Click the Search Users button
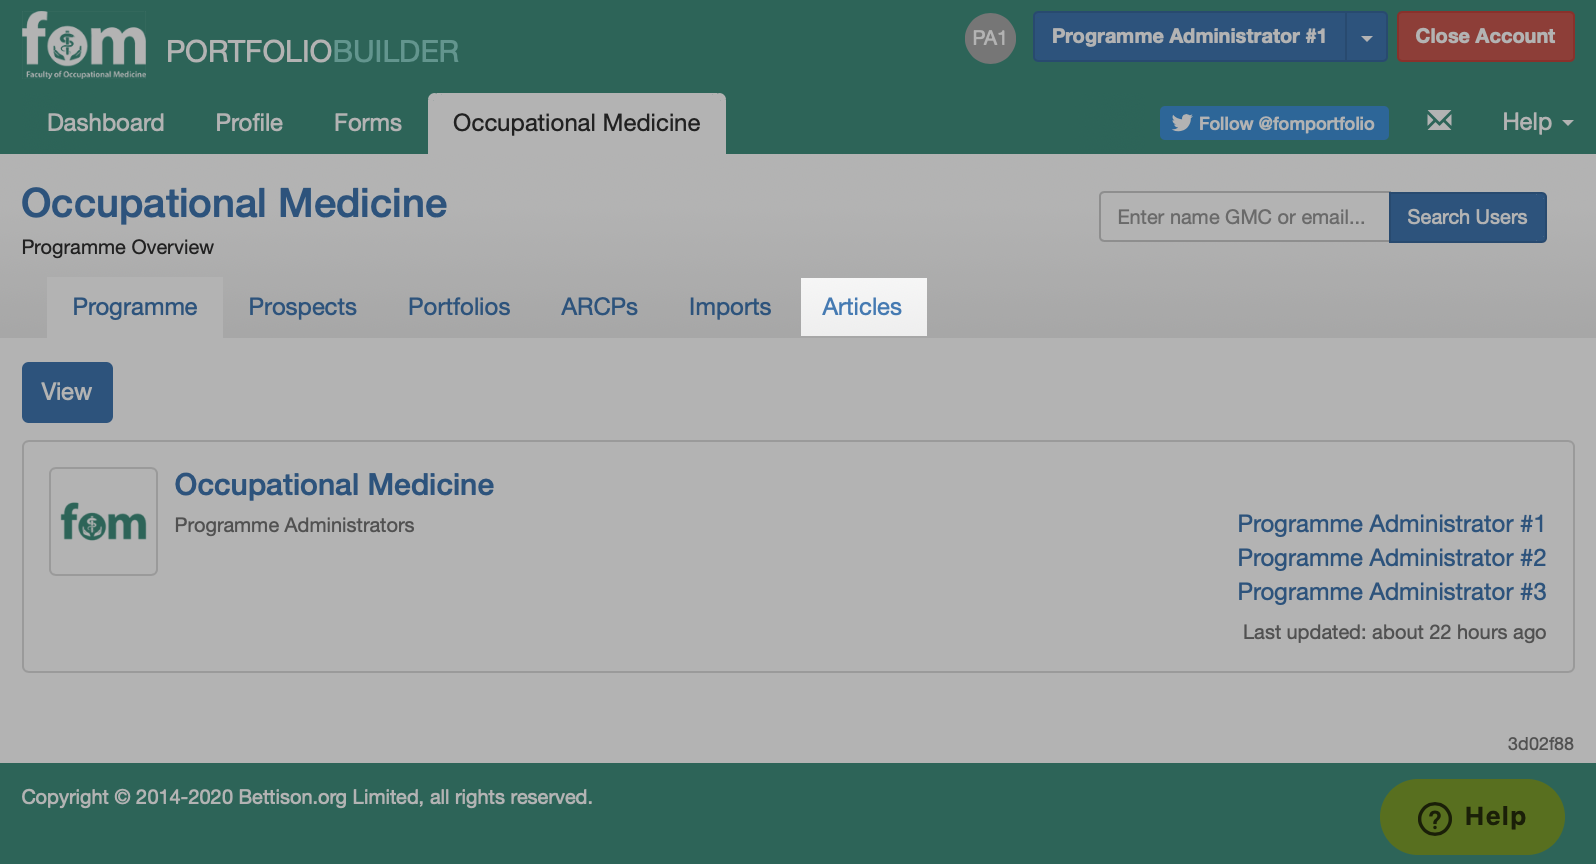Screen dimensions: 1596x864 point(1467,217)
